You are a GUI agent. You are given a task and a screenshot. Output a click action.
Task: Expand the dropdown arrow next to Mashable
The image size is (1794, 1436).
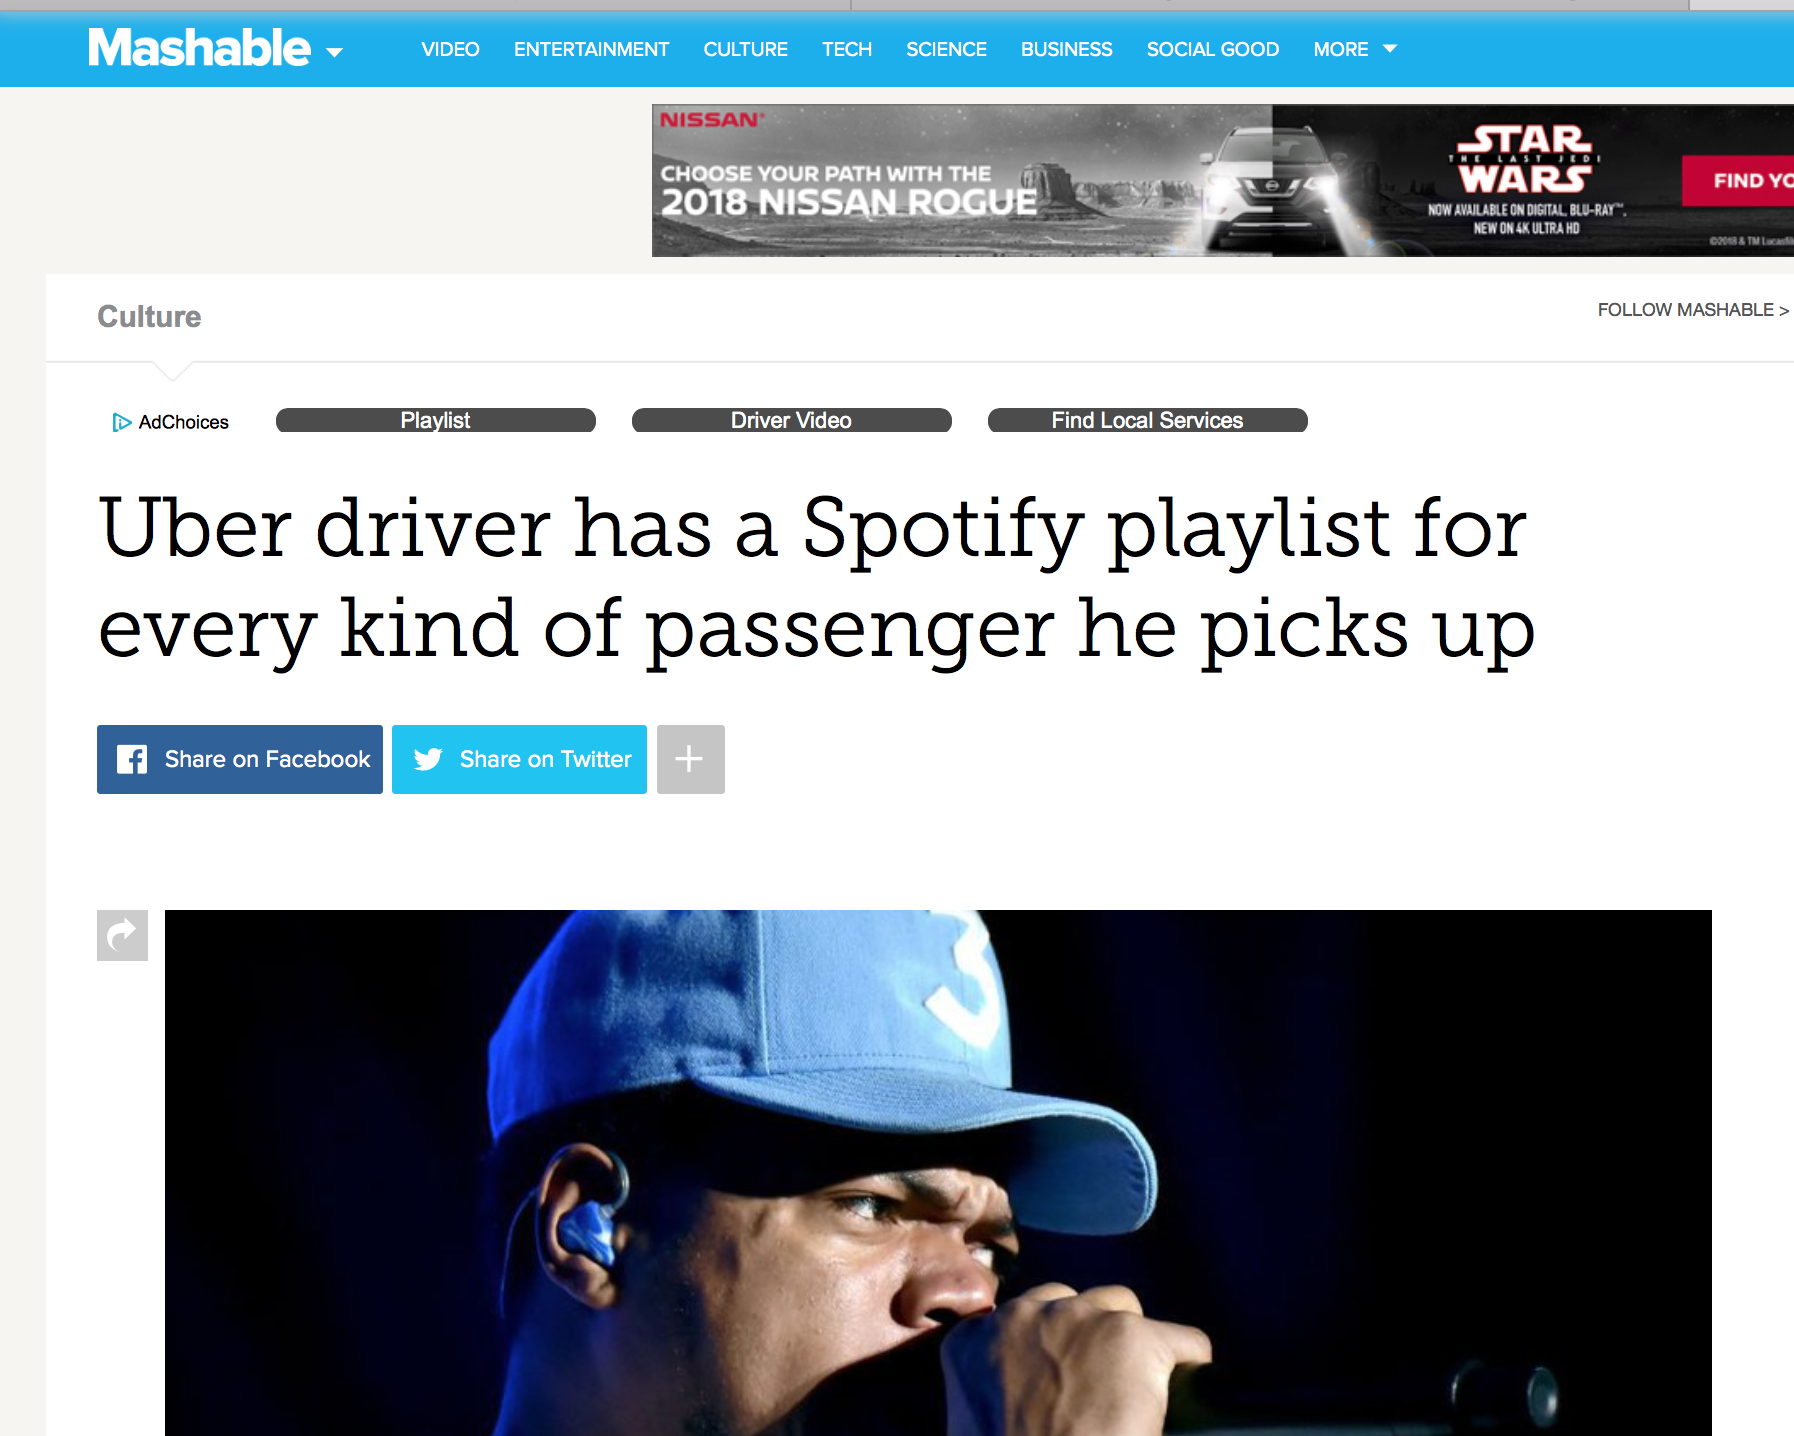tap(334, 52)
